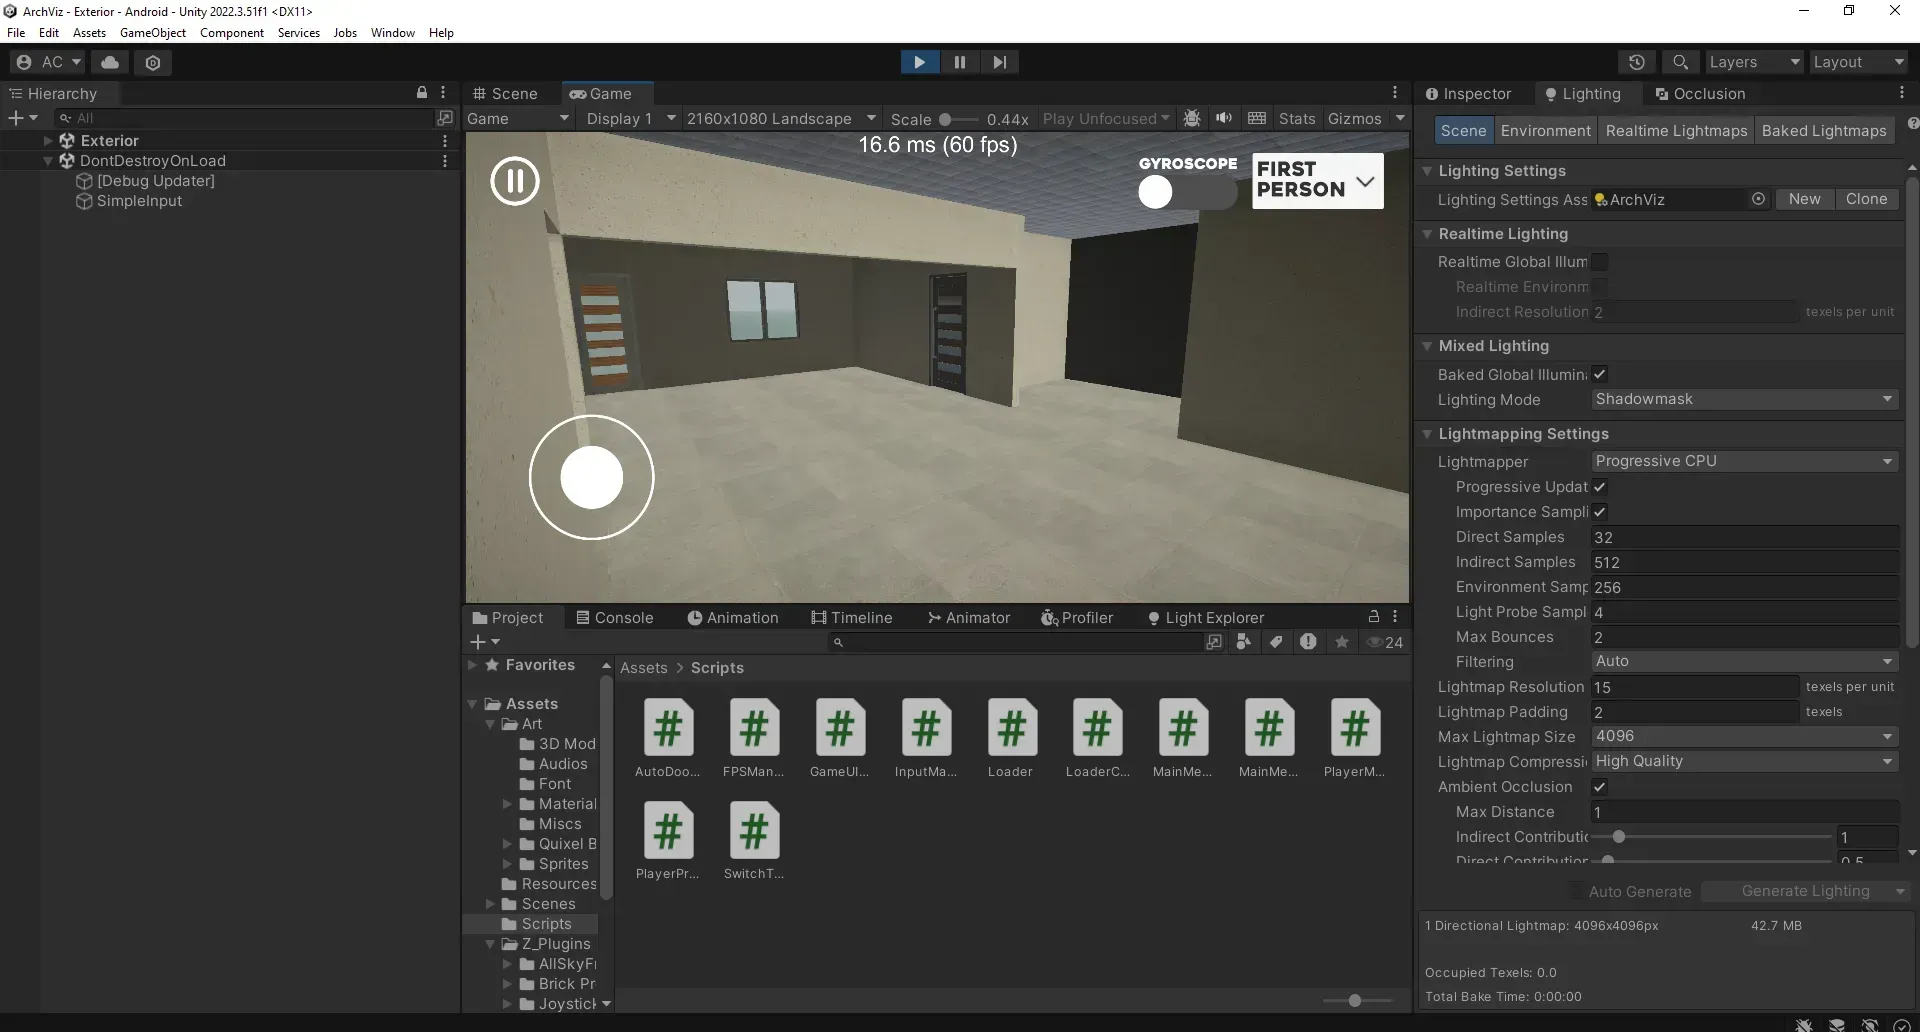Switch to the Console tab
Viewport: 1920px width, 1032px height.
(x=614, y=618)
